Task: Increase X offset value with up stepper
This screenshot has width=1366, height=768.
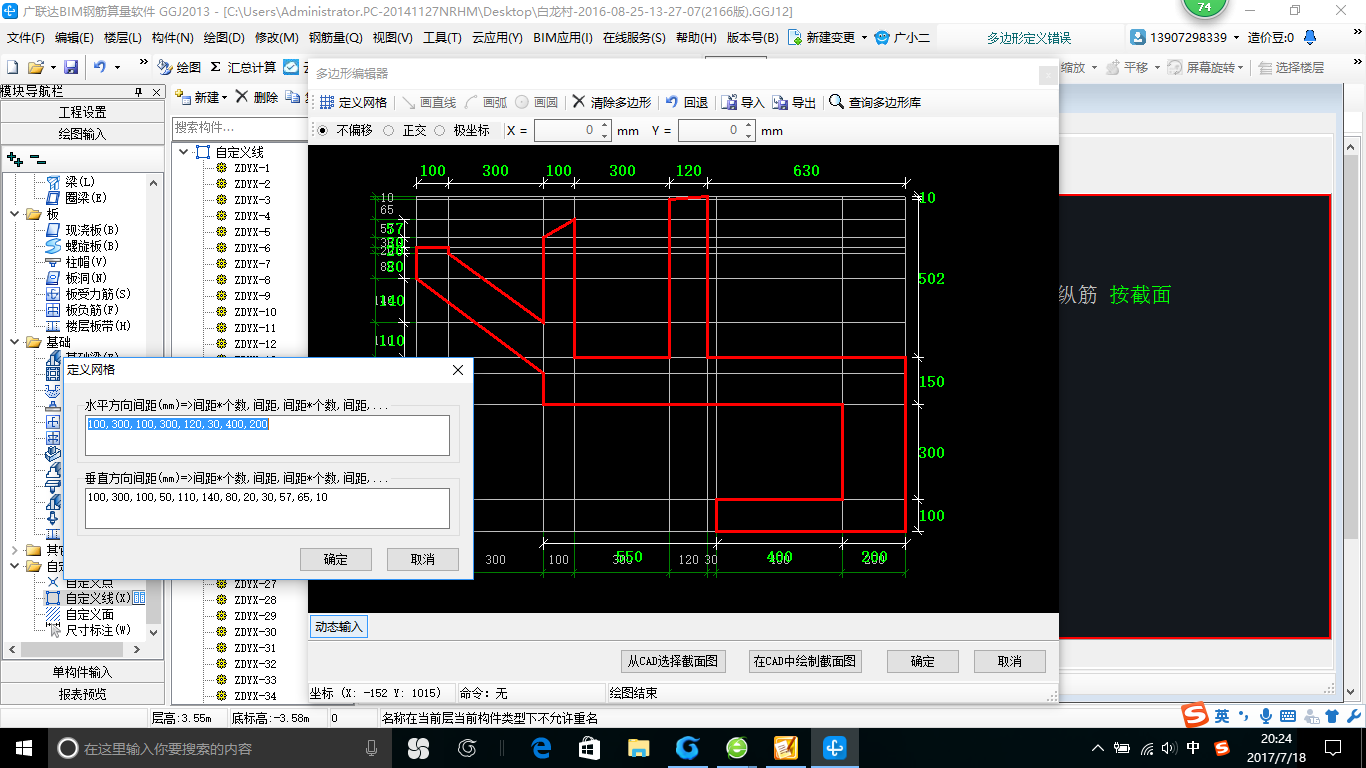Action: pyautogui.click(x=604, y=126)
